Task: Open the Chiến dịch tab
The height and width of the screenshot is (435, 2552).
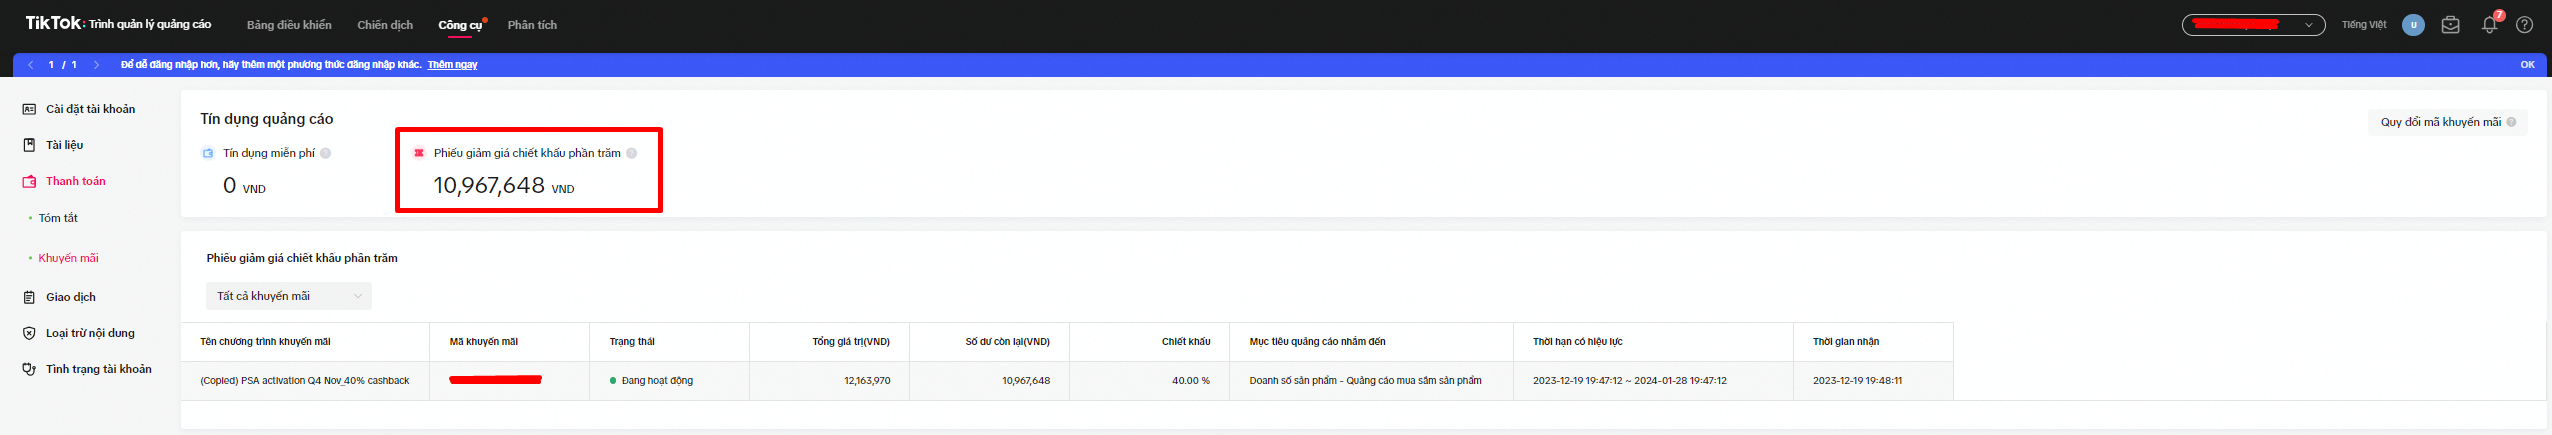Action: (385, 25)
